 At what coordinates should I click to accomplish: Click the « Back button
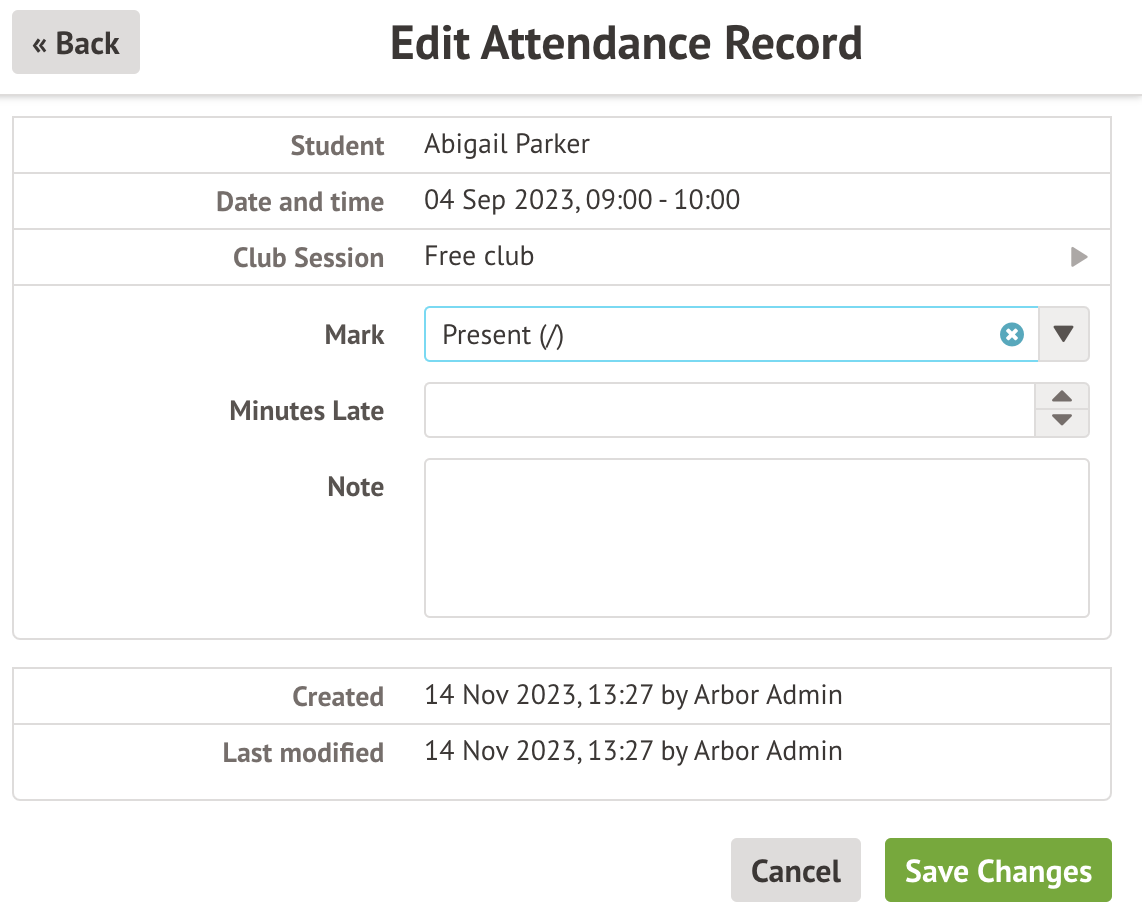click(x=75, y=42)
